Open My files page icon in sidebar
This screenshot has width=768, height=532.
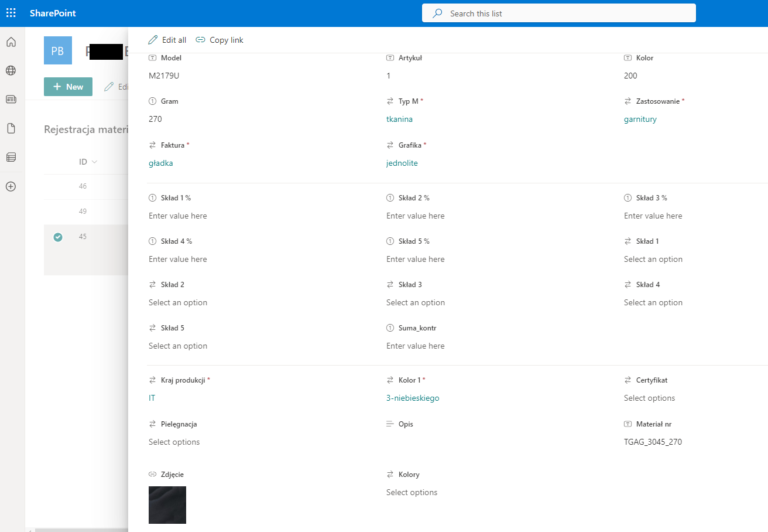11,128
